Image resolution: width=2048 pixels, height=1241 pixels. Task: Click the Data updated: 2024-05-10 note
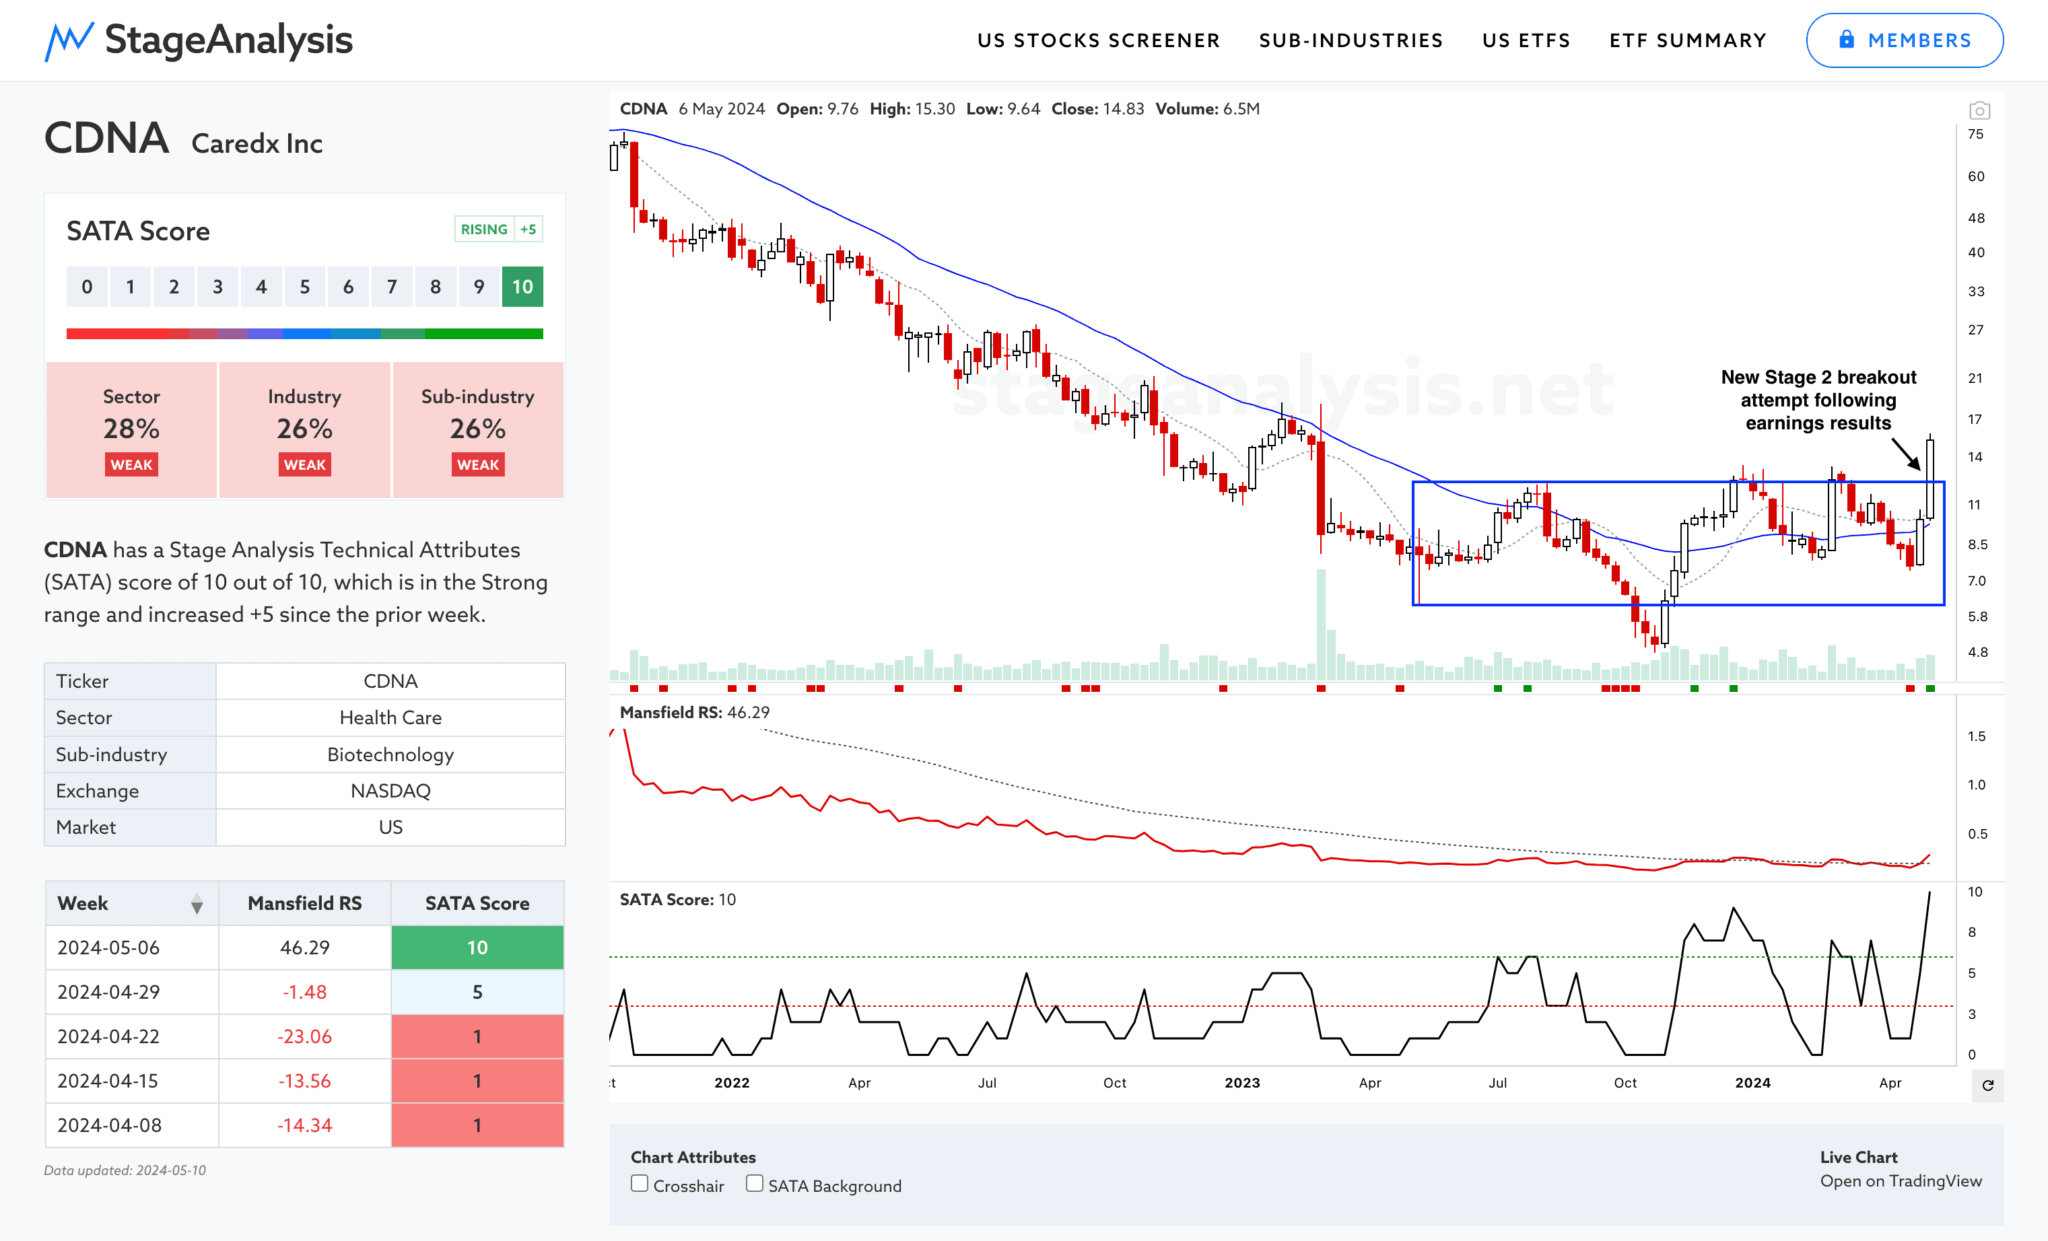tap(125, 1170)
